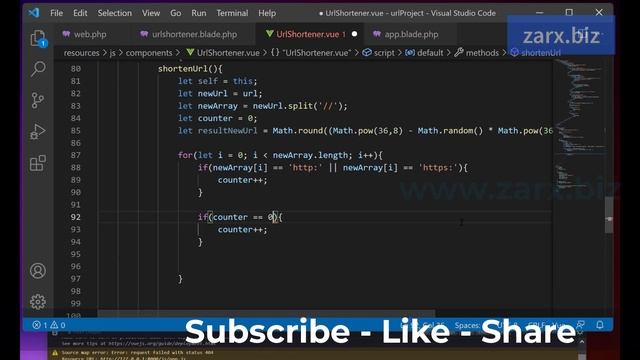Click 'let counter = 0;' line
The height and width of the screenshot is (360, 640).
tap(218, 118)
